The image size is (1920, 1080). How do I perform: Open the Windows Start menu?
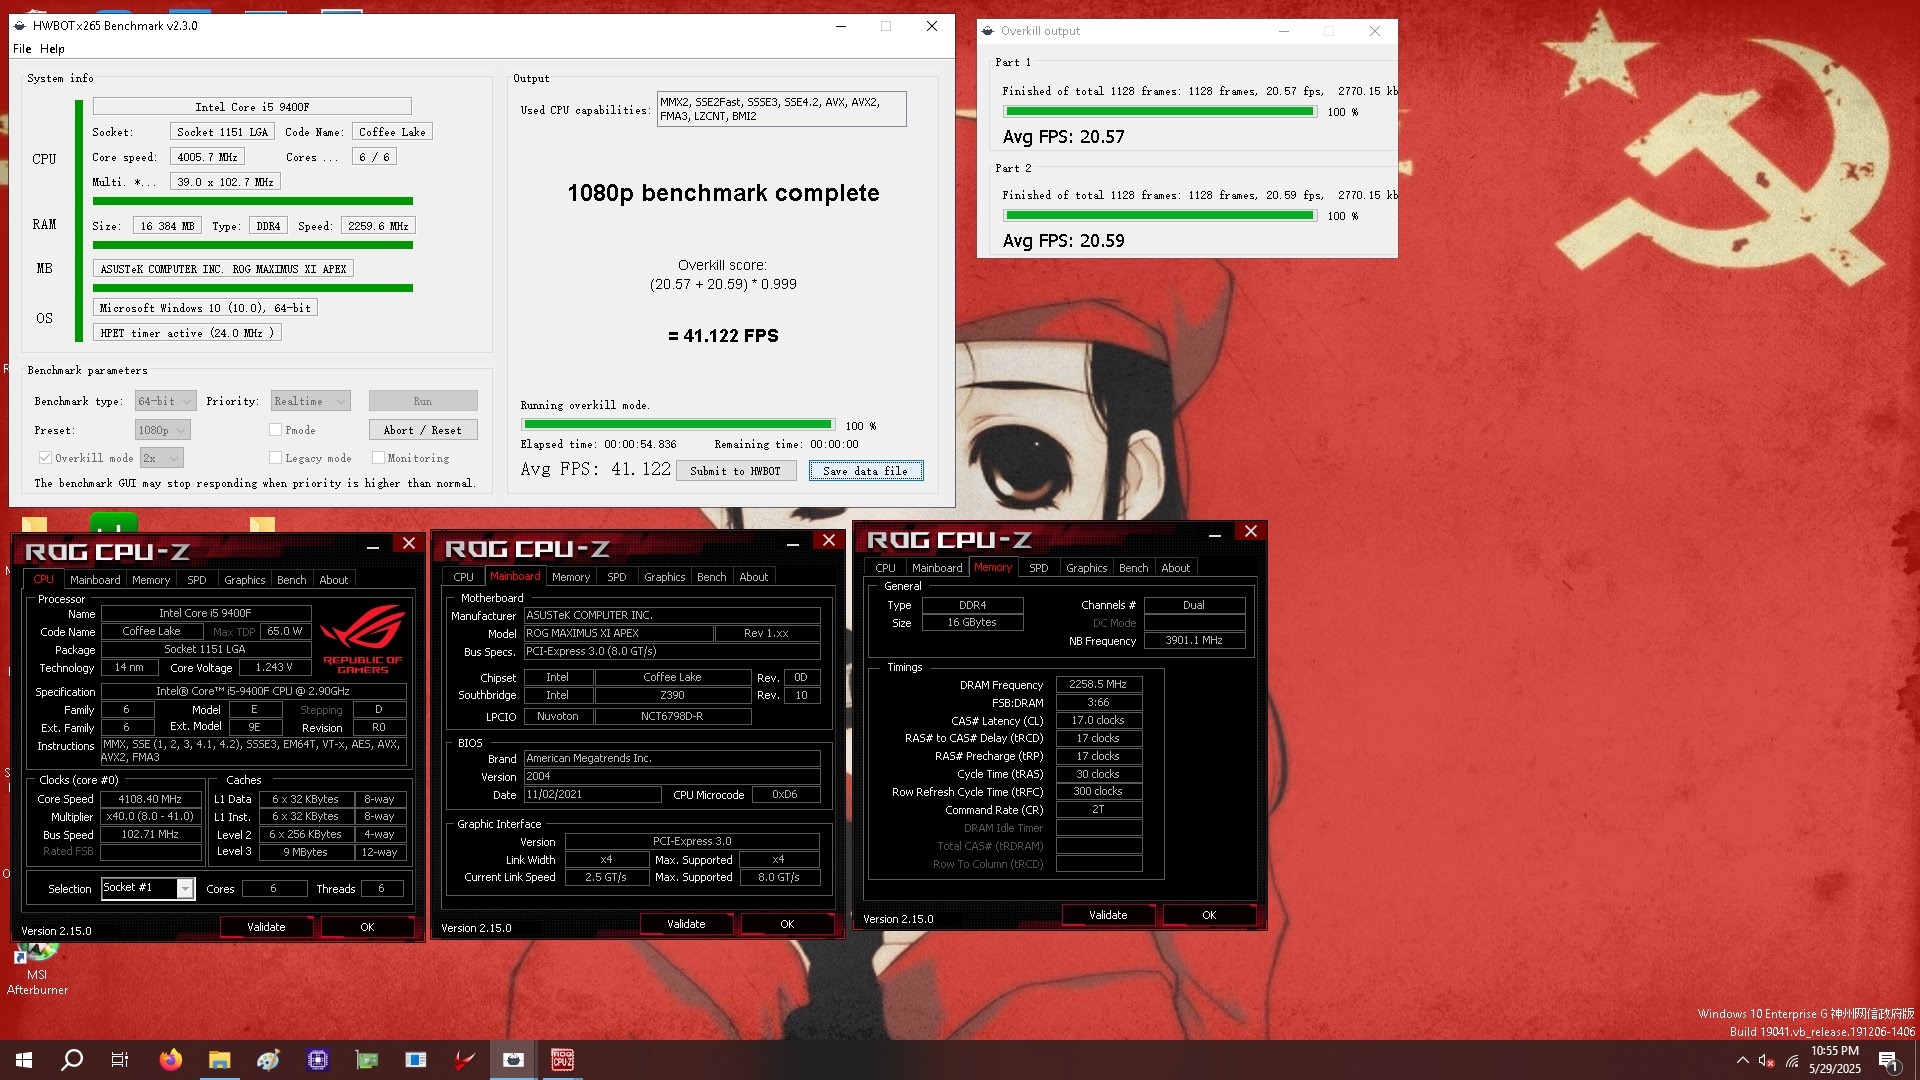(x=24, y=1060)
